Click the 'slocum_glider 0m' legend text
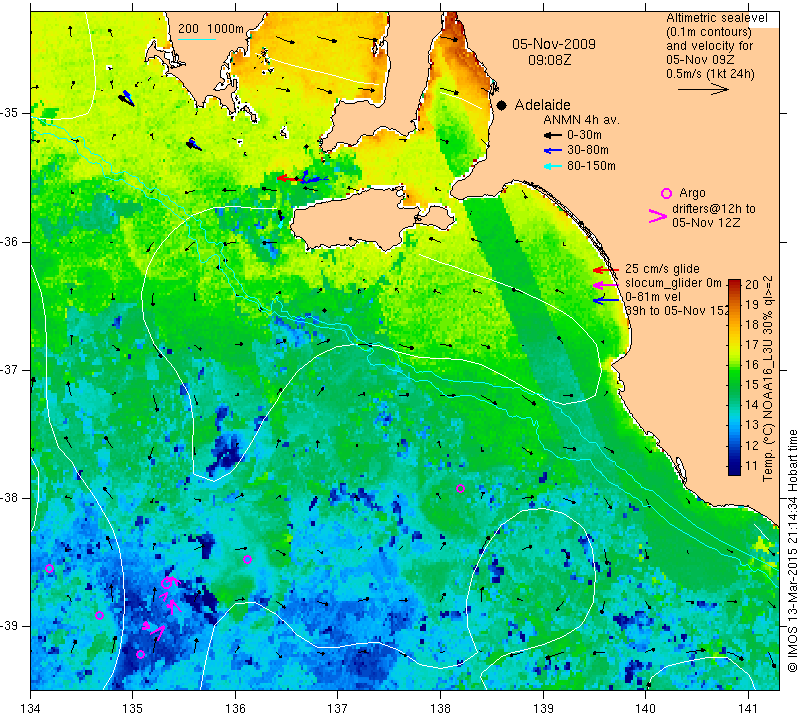 [673, 283]
